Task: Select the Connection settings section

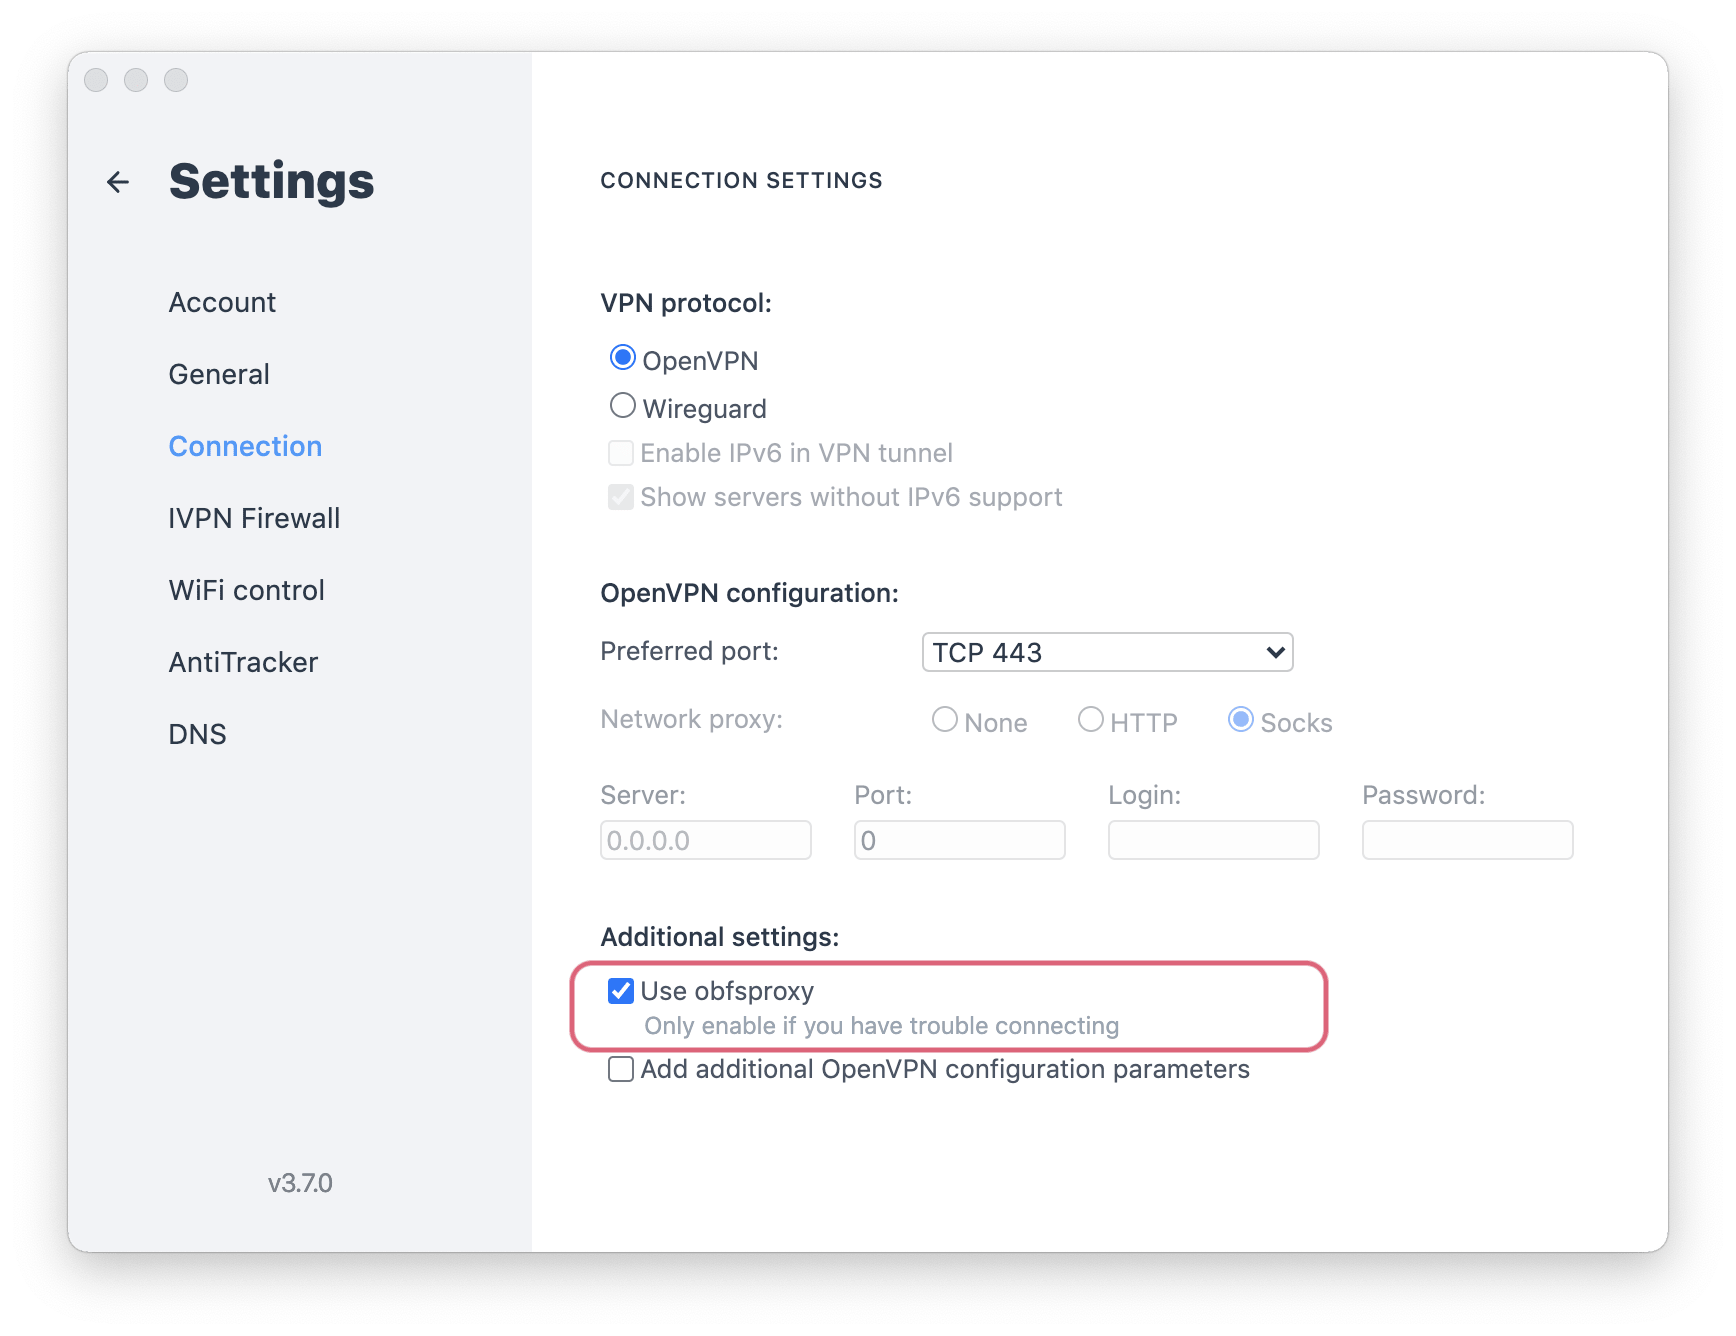Action: click(245, 446)
